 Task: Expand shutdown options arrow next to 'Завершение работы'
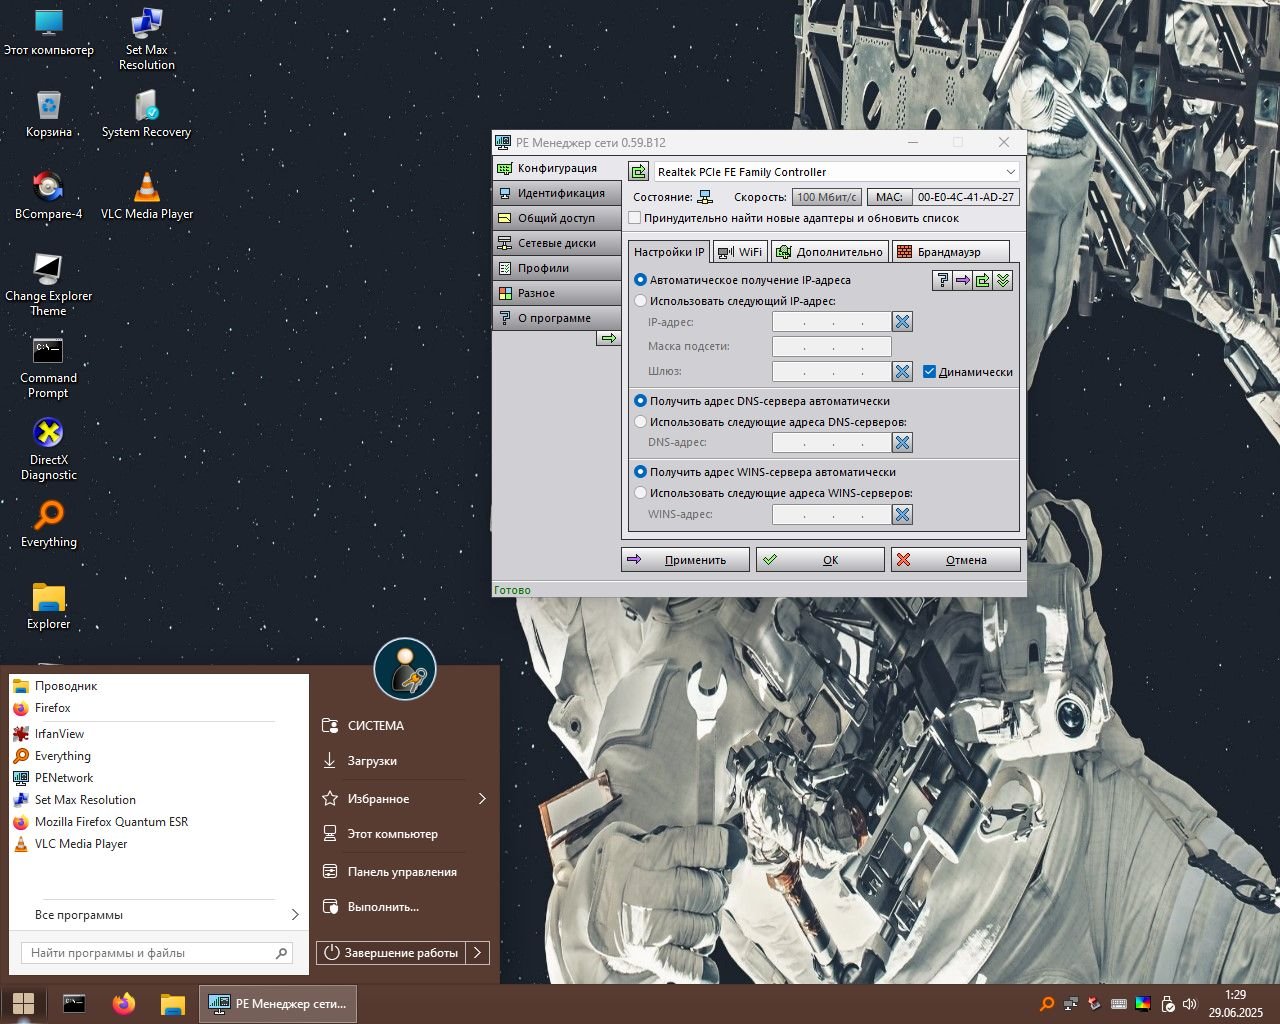(x=478, y=953)
